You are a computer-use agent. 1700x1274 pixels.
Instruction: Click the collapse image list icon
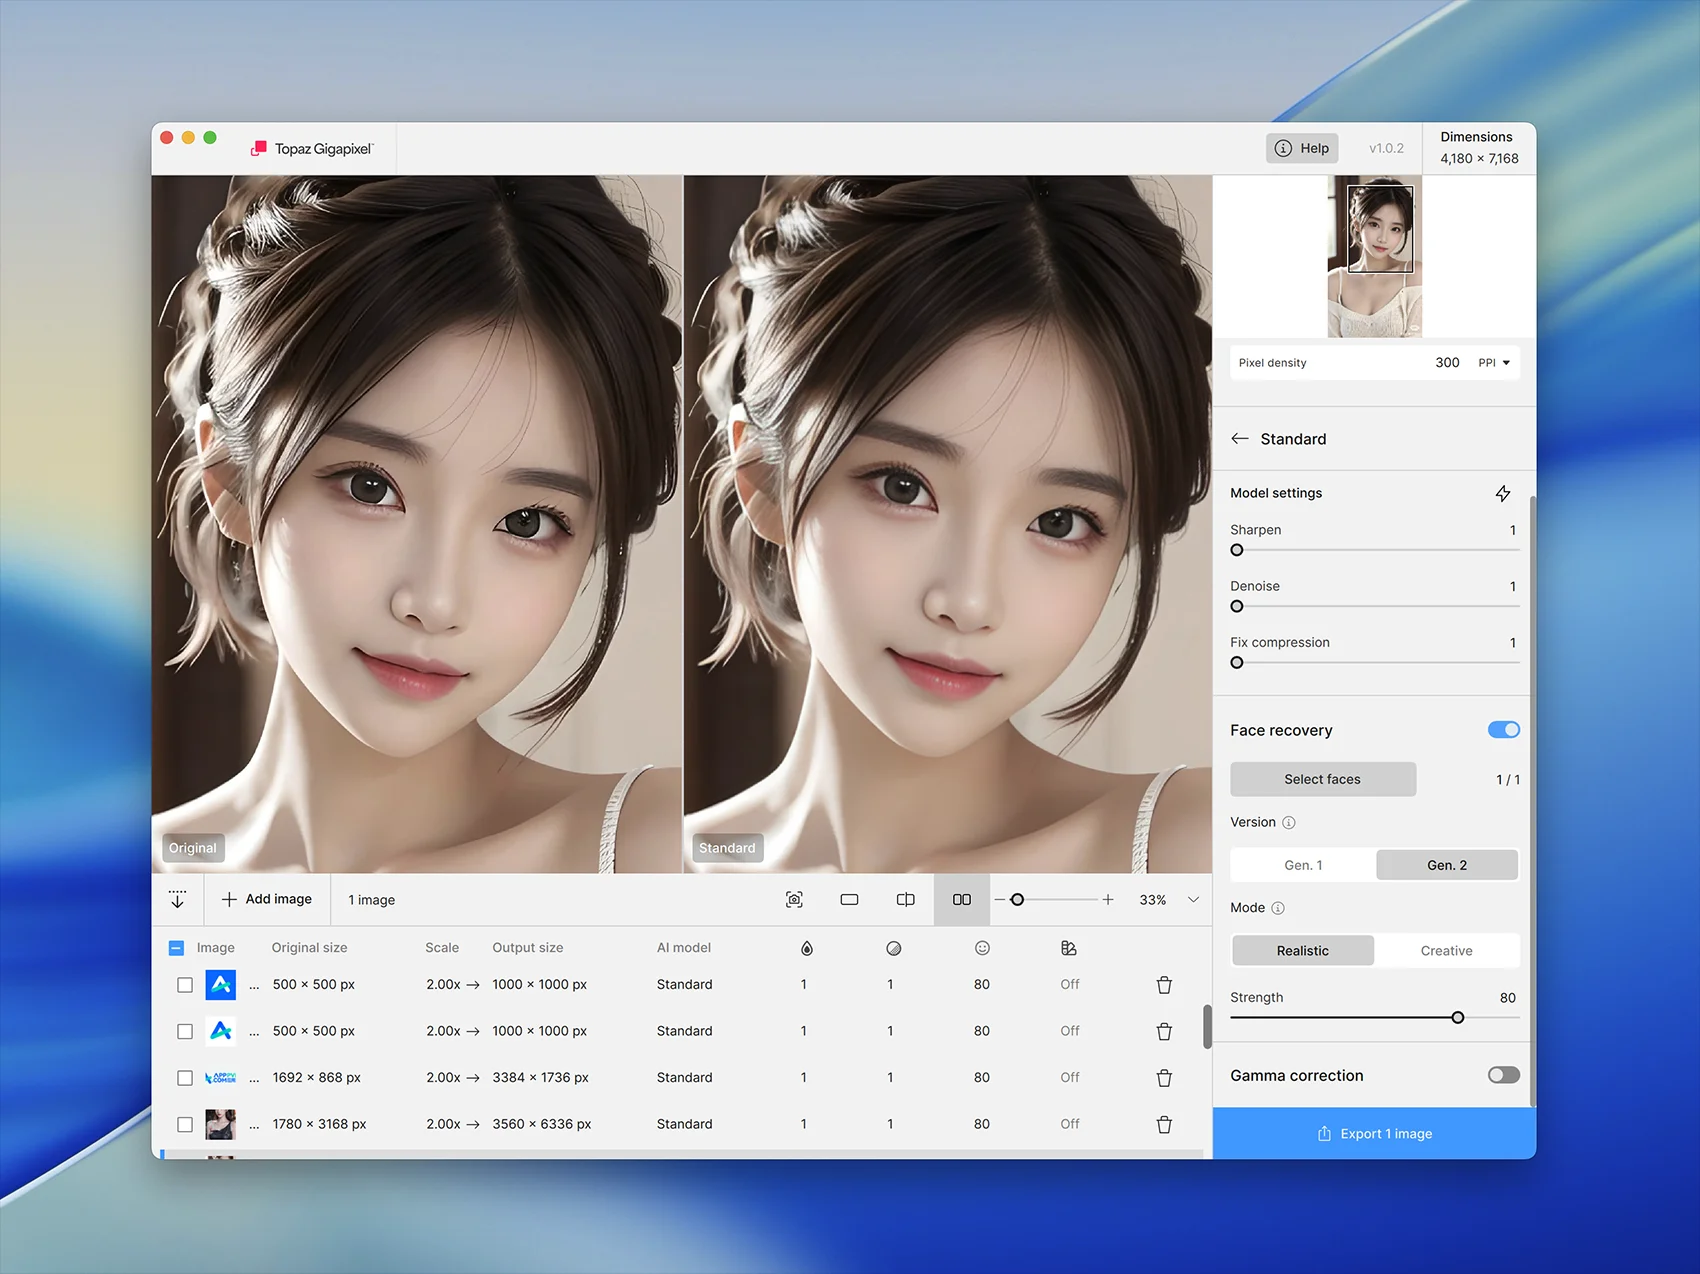point(177,899)
